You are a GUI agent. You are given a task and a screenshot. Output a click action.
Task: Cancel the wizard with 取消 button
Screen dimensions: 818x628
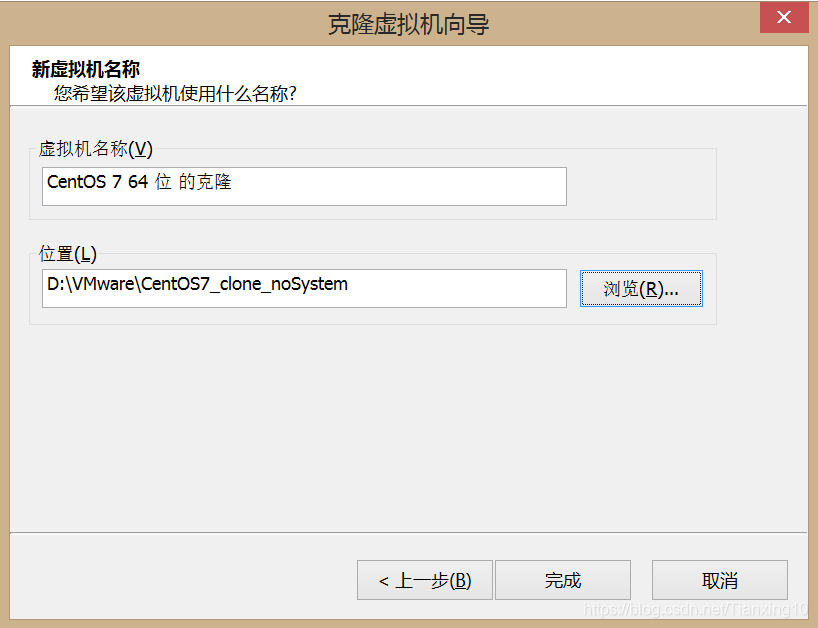pos(720,580)
